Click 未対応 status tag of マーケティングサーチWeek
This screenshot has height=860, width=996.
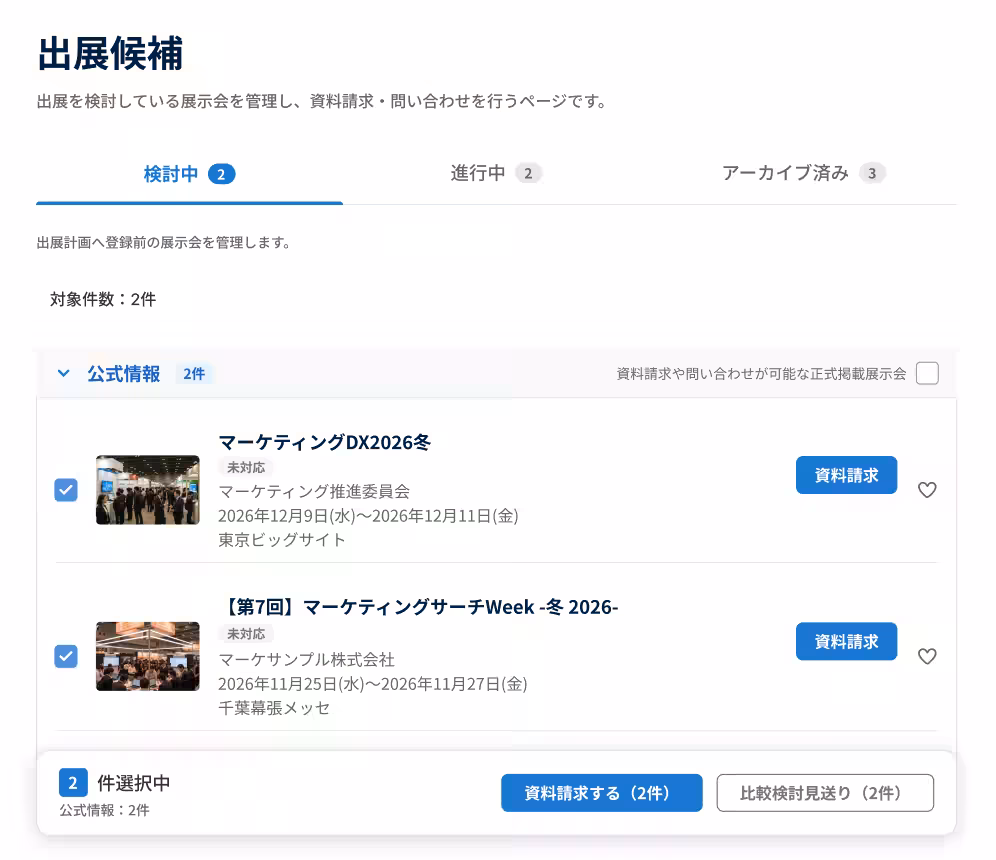(x=246, y=634)
